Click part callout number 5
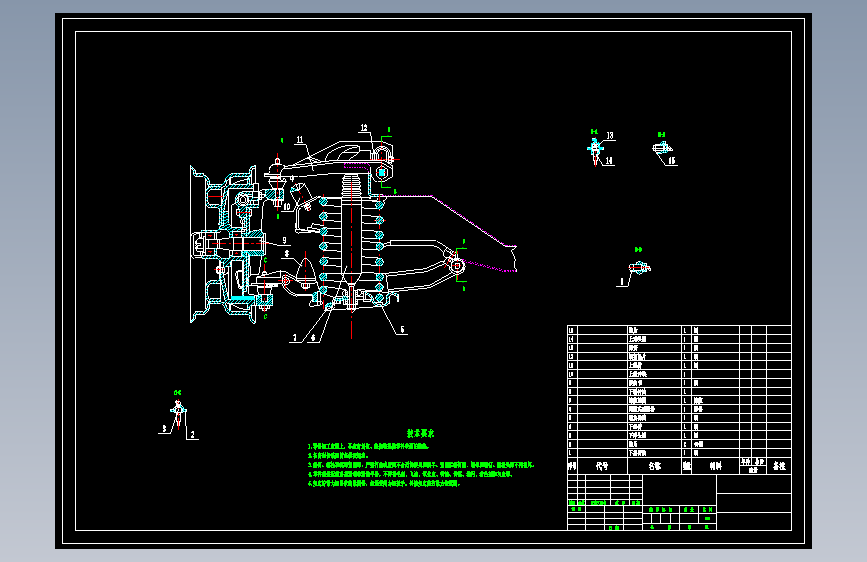The image size is (867, 562). [x=402, y=330]
